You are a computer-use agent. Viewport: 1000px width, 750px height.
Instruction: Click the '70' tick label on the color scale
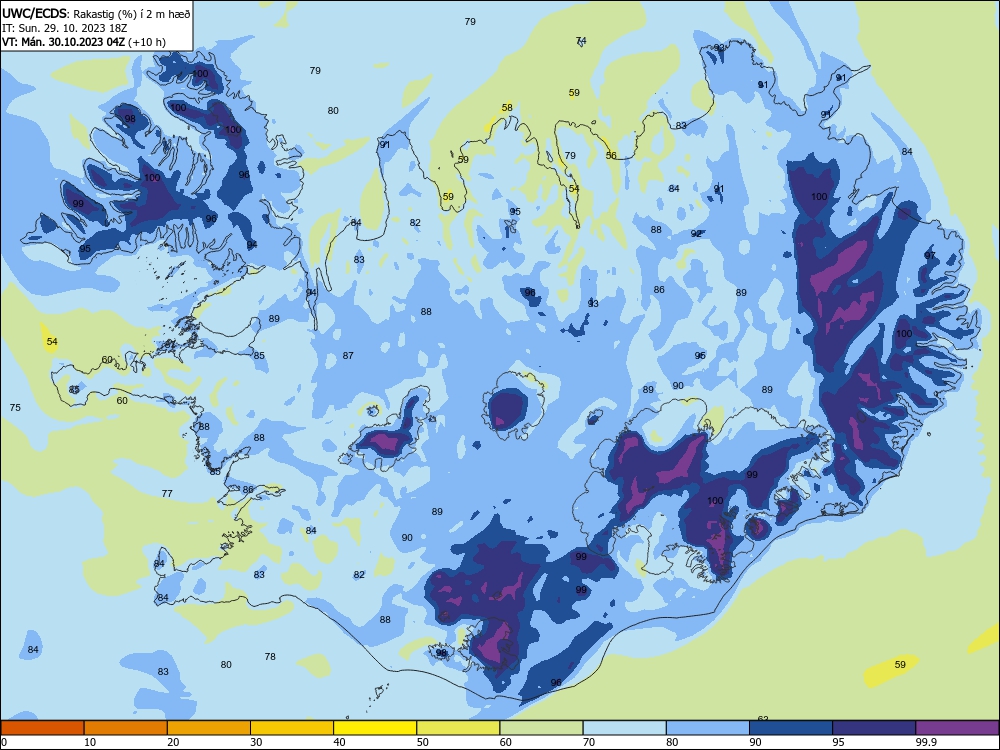[x=589, y=742]
